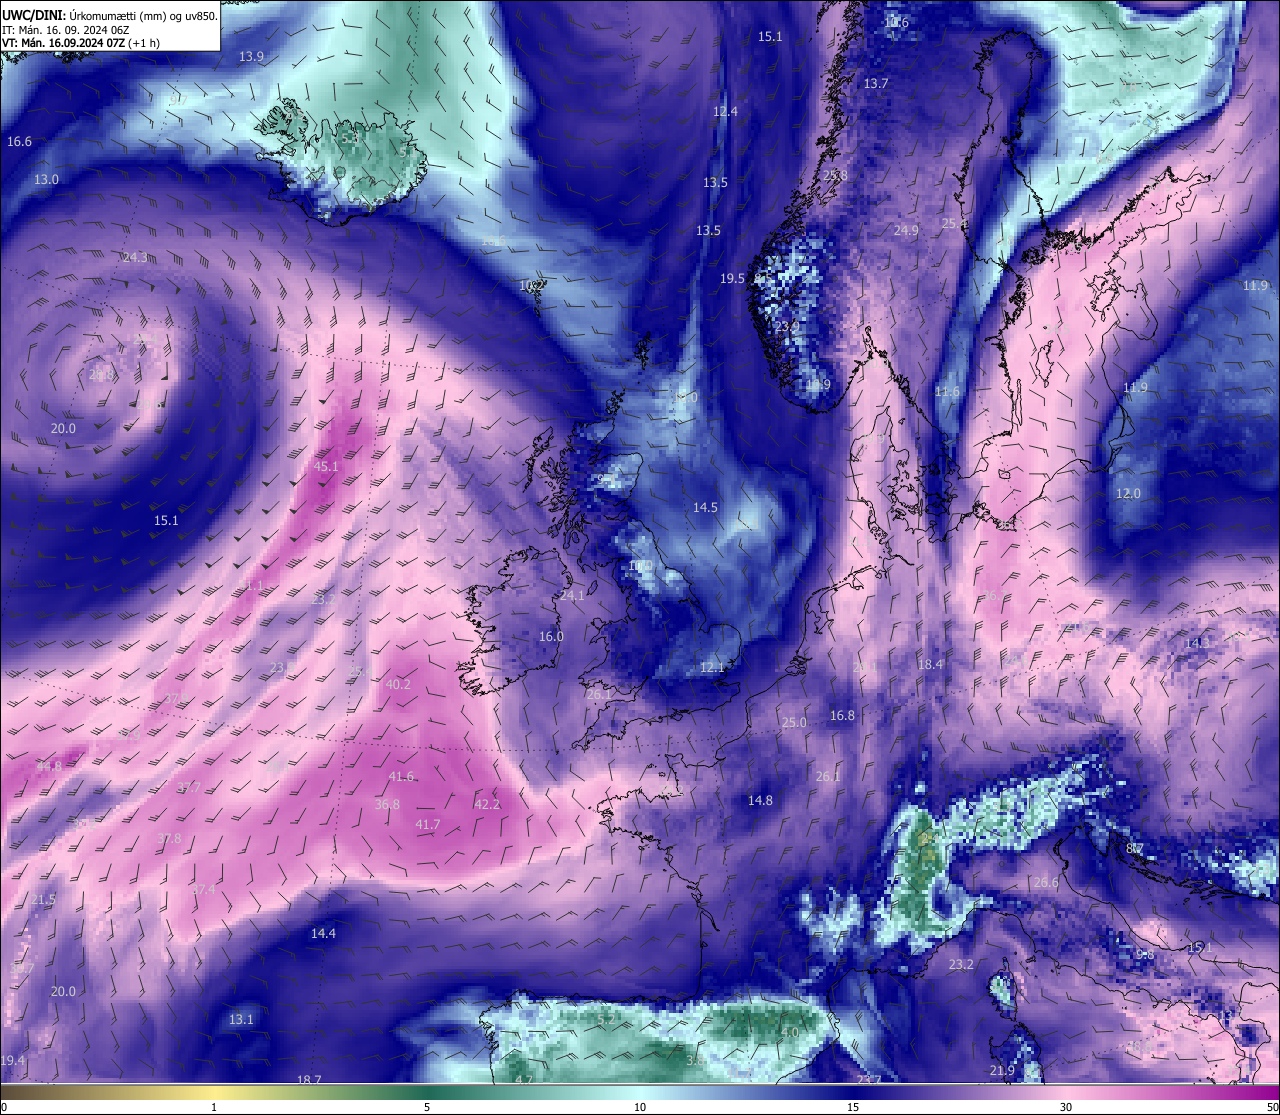
Task: Click the 24.3 value label
Action: click(x=134, y=257)
